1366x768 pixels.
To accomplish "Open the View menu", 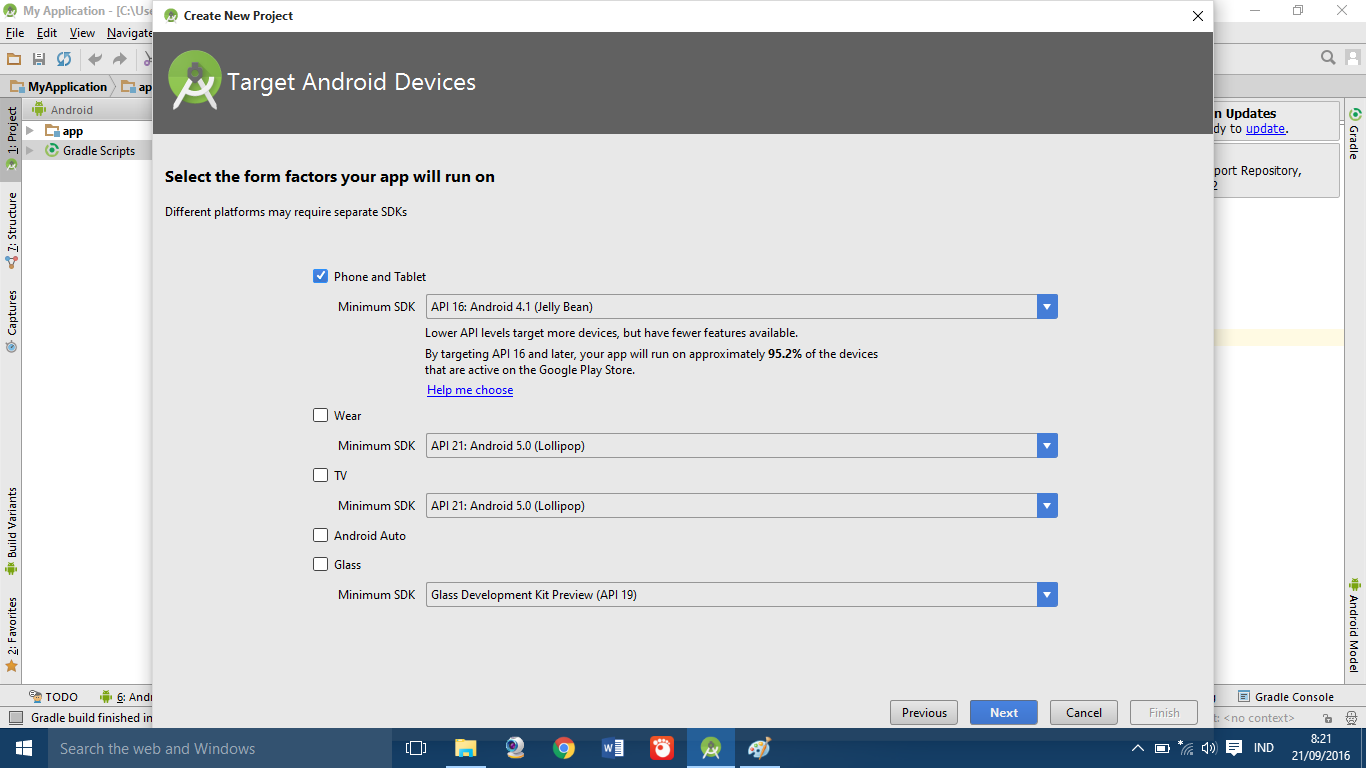I will coord(81,32).
